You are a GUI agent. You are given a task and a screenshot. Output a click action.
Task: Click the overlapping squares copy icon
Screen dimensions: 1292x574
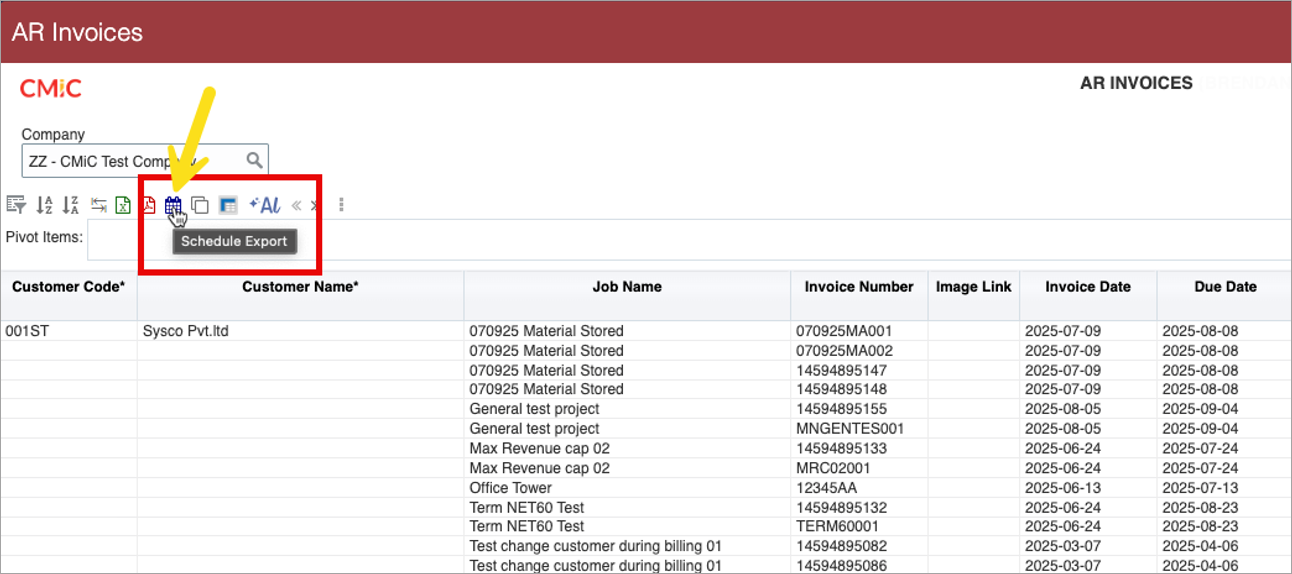(x=200, y=205)
